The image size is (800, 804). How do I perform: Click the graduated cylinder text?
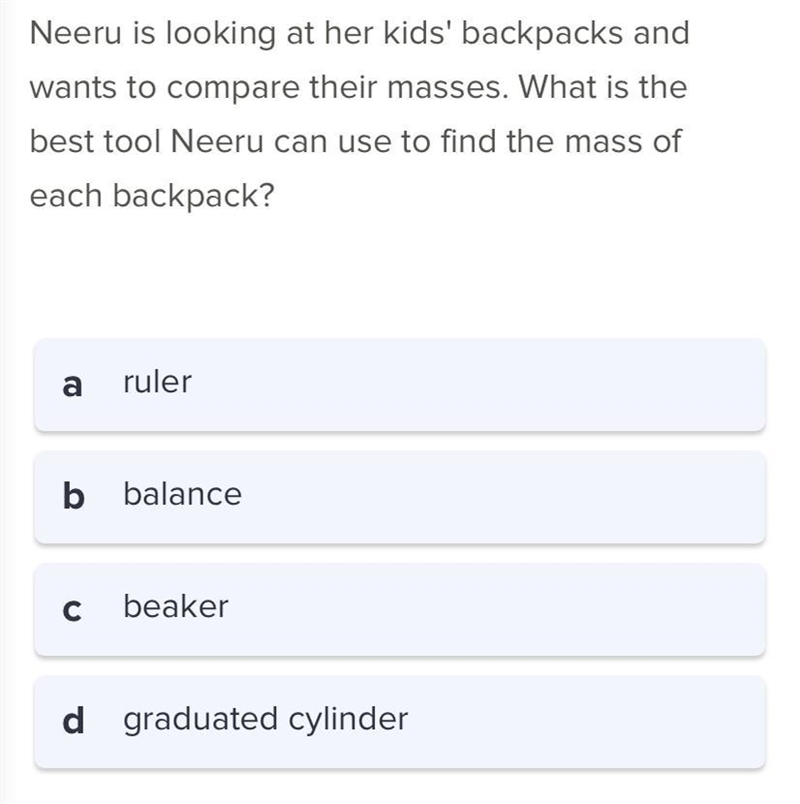pos(266,719)
